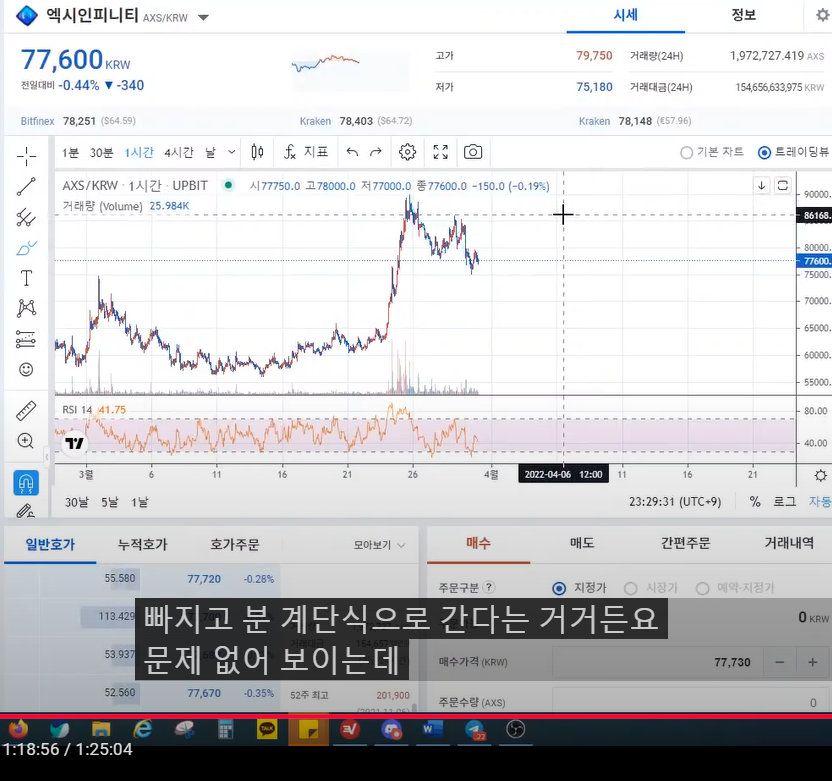Take a chart snapshot with camera

[x=473, y=152]
